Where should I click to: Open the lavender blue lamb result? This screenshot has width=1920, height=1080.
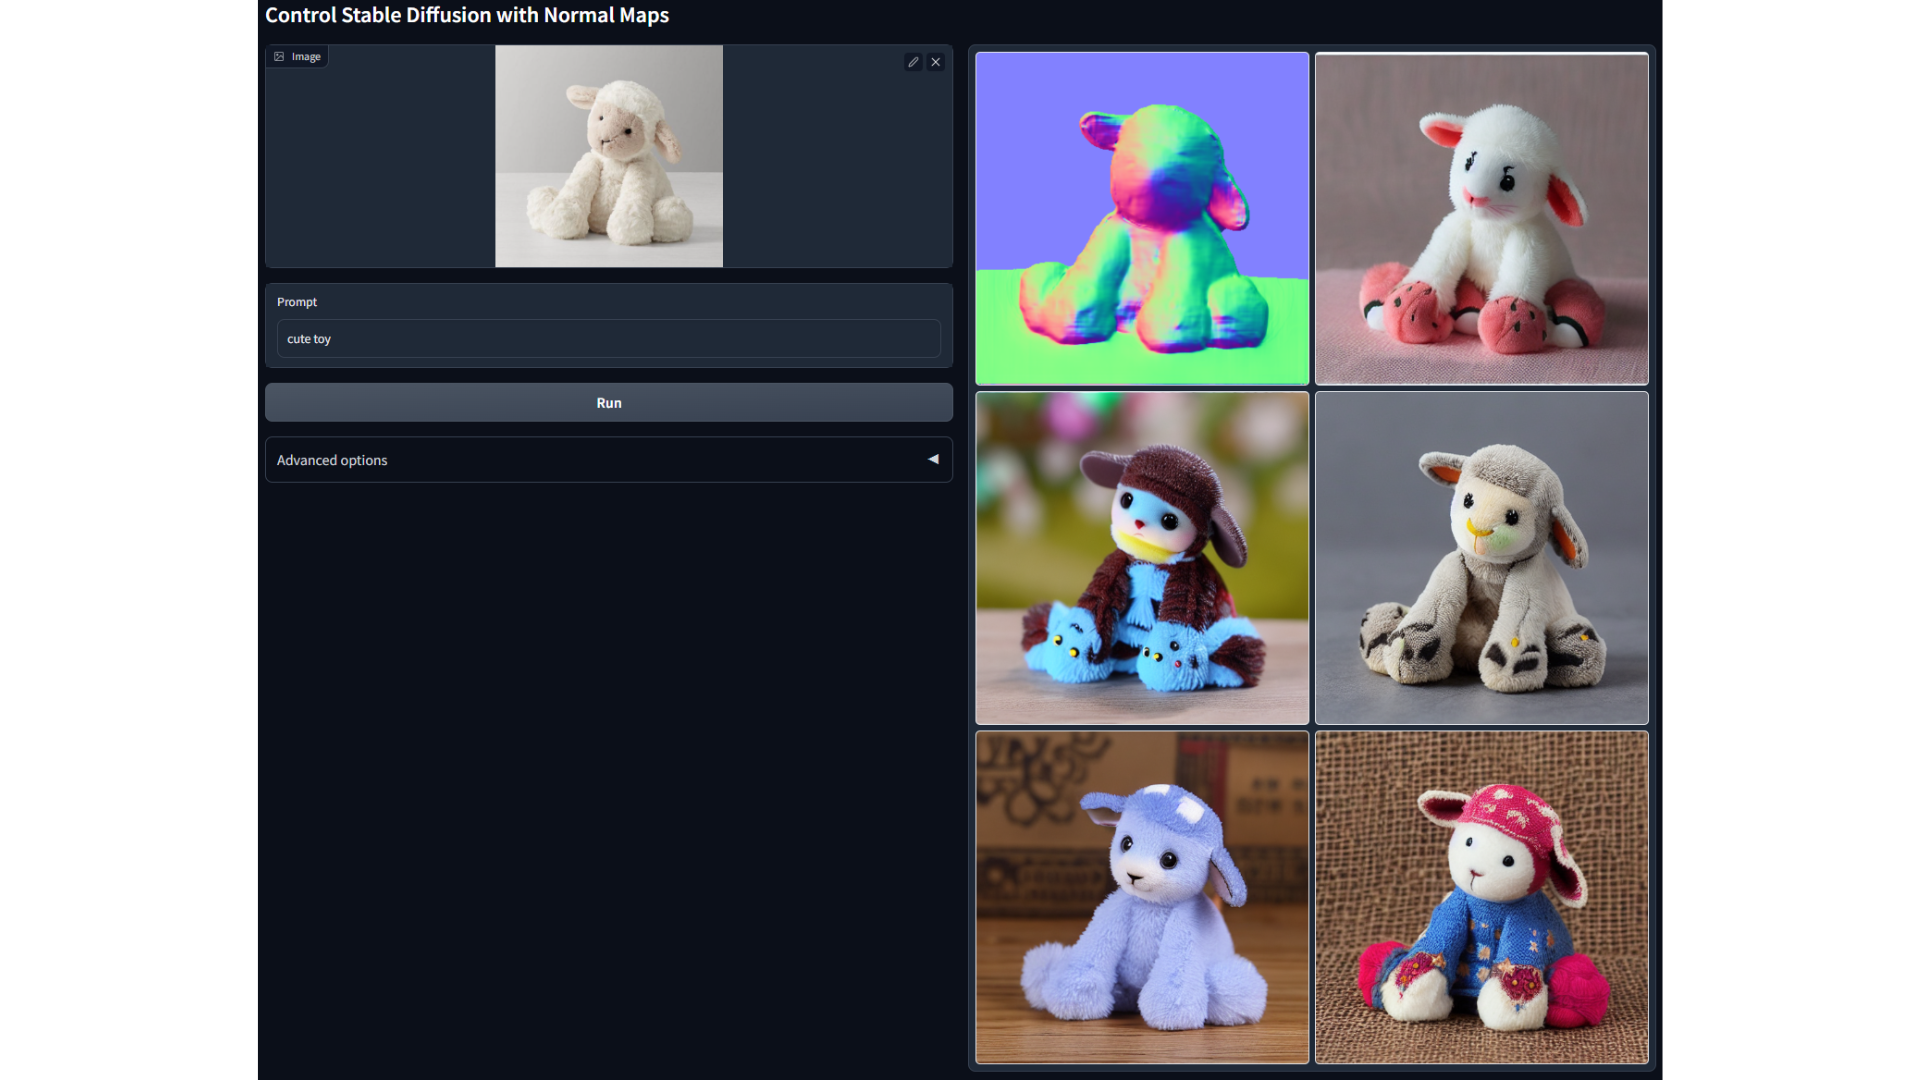tap(1142, 897)
